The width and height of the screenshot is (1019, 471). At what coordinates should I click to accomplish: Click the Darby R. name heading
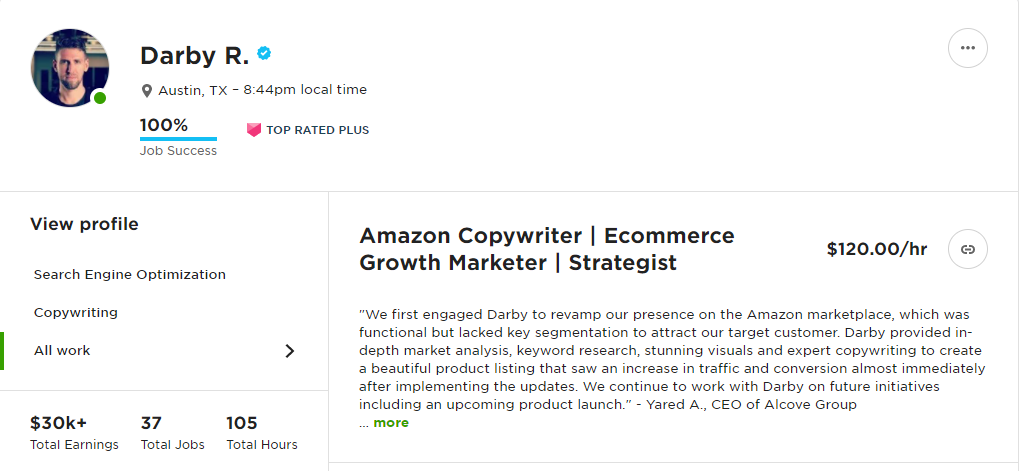click(x=194, y=55)
